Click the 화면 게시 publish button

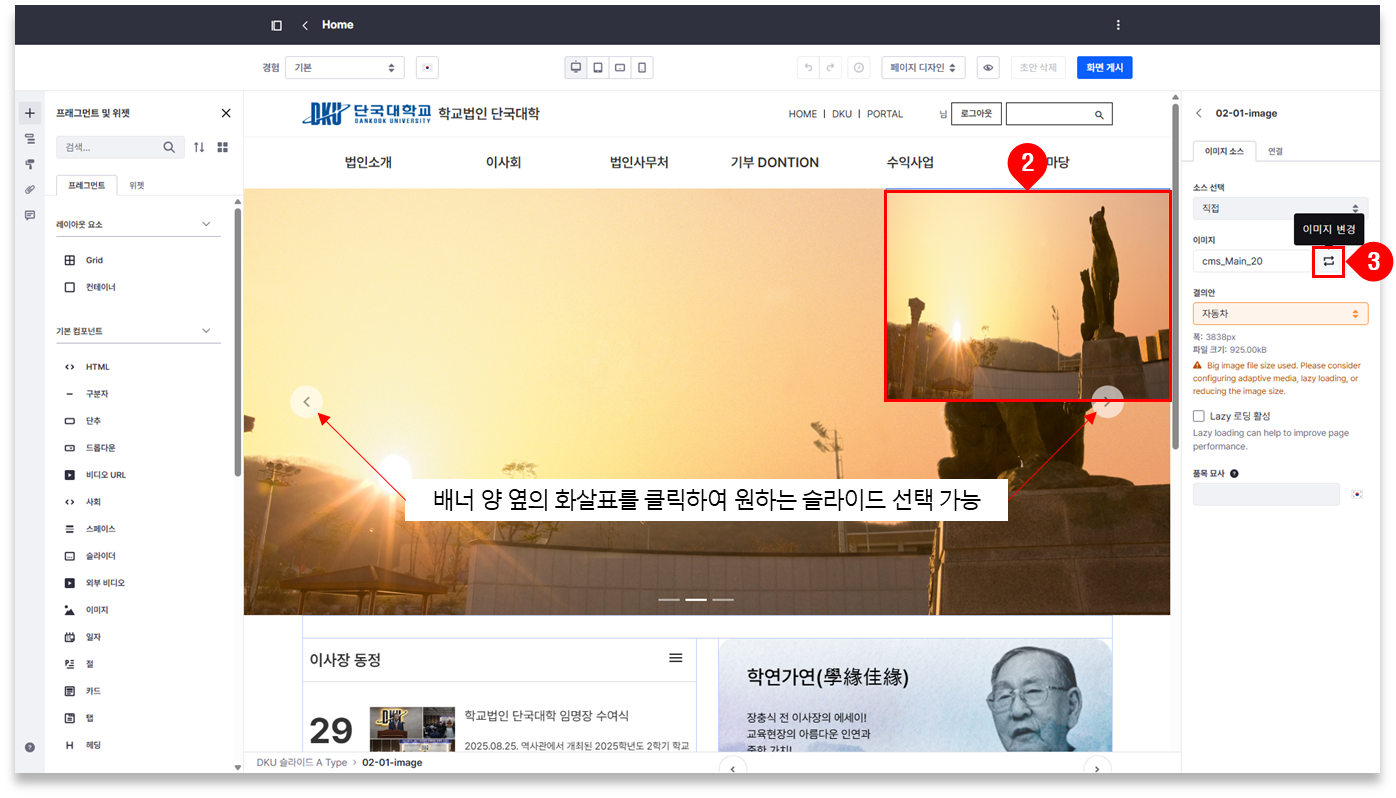[x=1104, y=68]
